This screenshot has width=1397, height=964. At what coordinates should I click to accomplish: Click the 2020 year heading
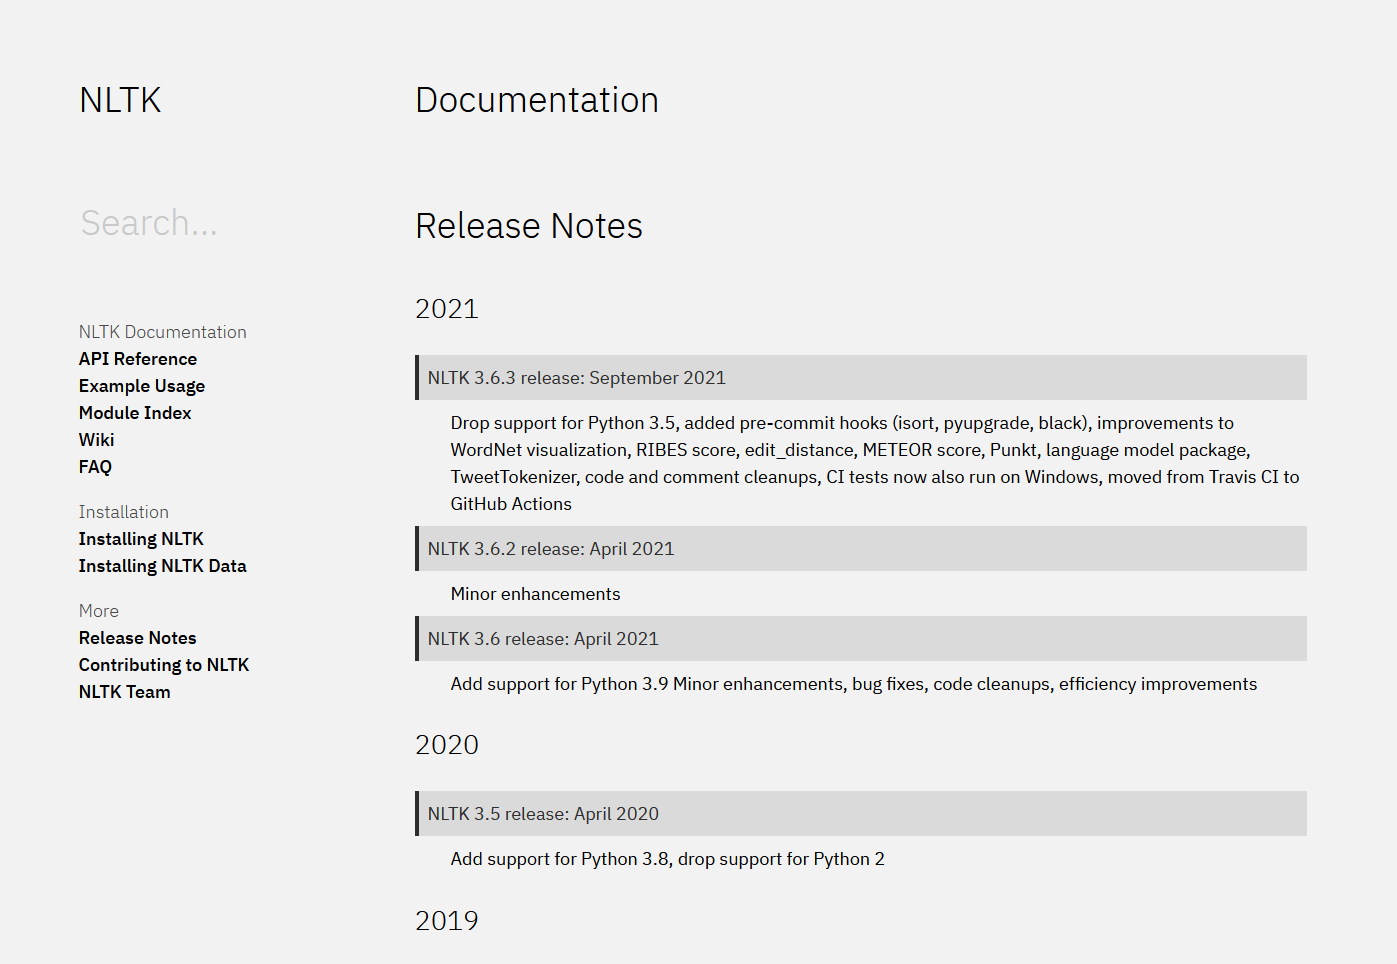tap(447, 745)
